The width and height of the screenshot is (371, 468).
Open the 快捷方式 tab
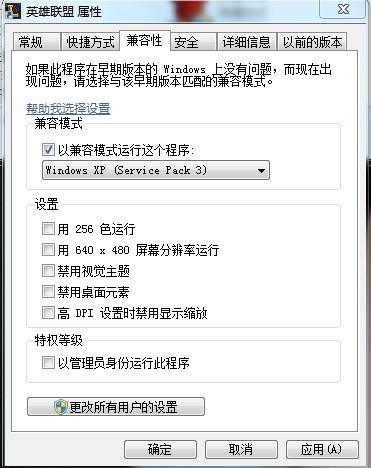click(90, 42)
